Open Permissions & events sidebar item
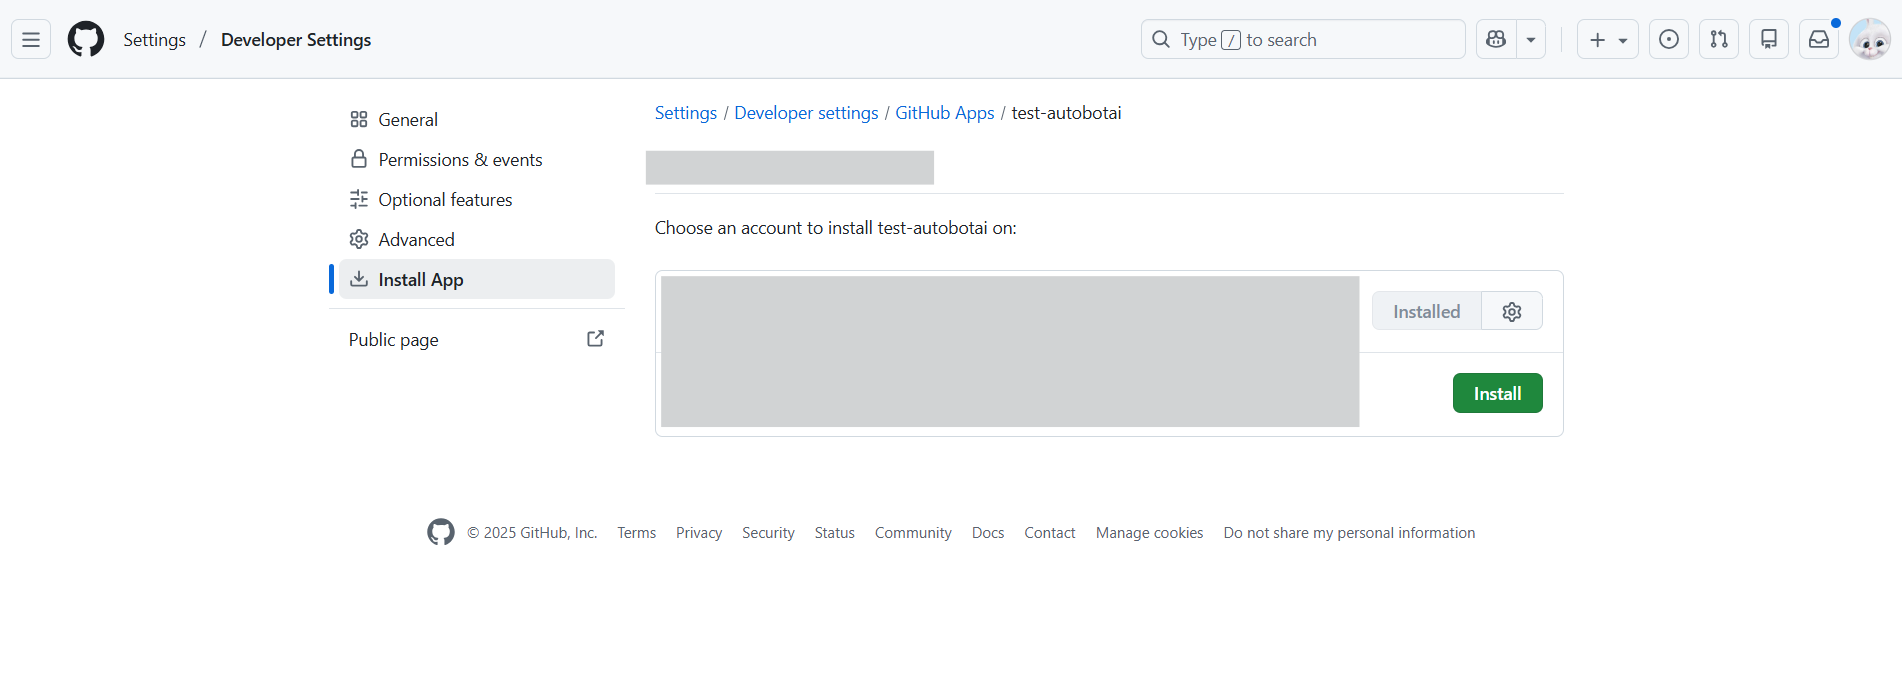The height and width of the screenshot is (682, 1902). point(477,159)
